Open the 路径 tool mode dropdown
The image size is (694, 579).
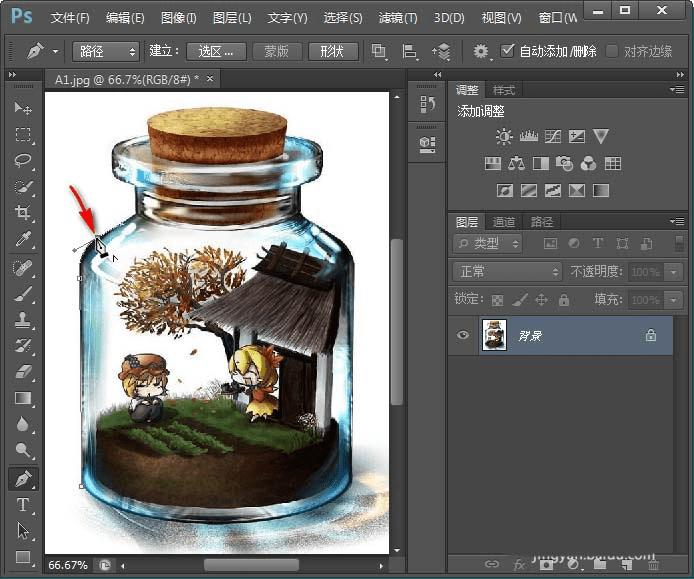(x=105, y=51)
